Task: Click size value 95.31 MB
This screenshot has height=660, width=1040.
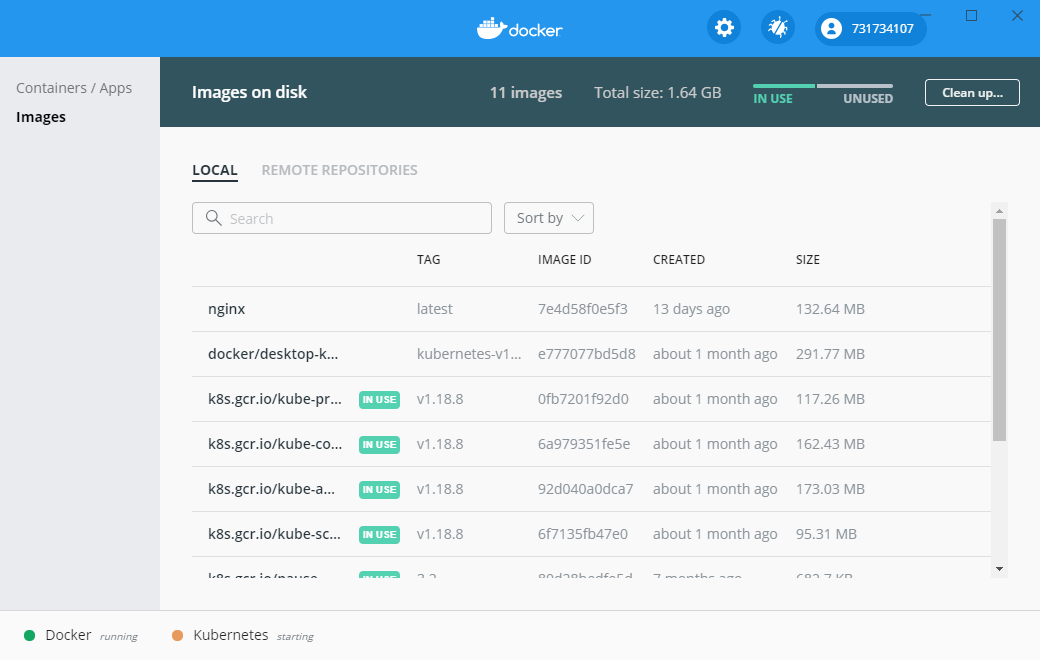Action: tap(826, 535)
